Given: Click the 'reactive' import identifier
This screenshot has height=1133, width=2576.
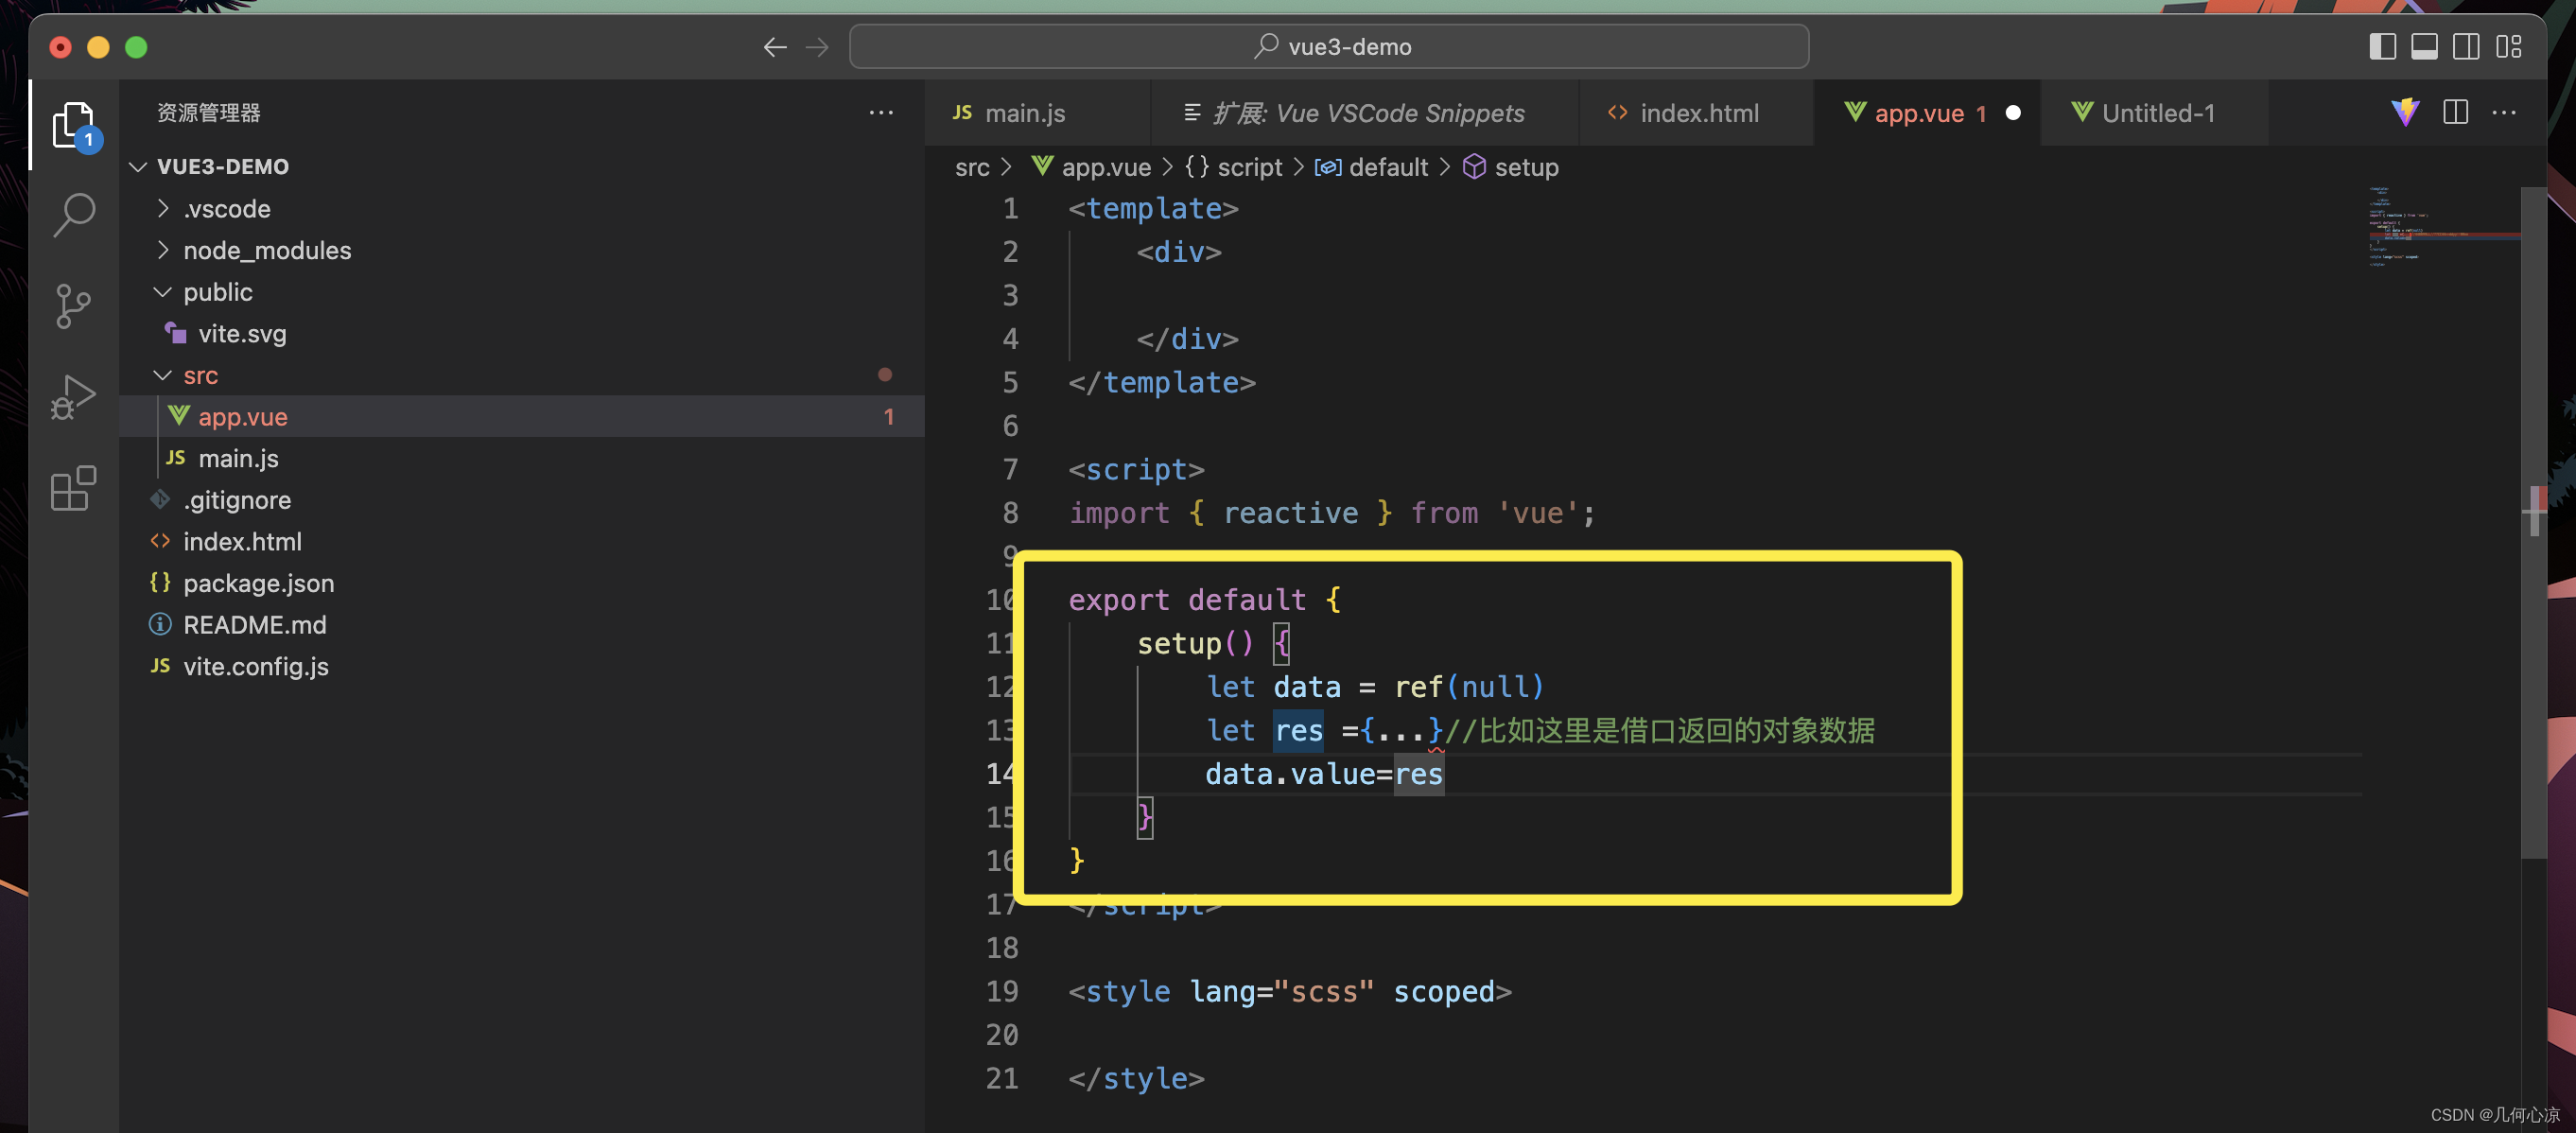Looking at the screenshot, I should [1290, 513].
